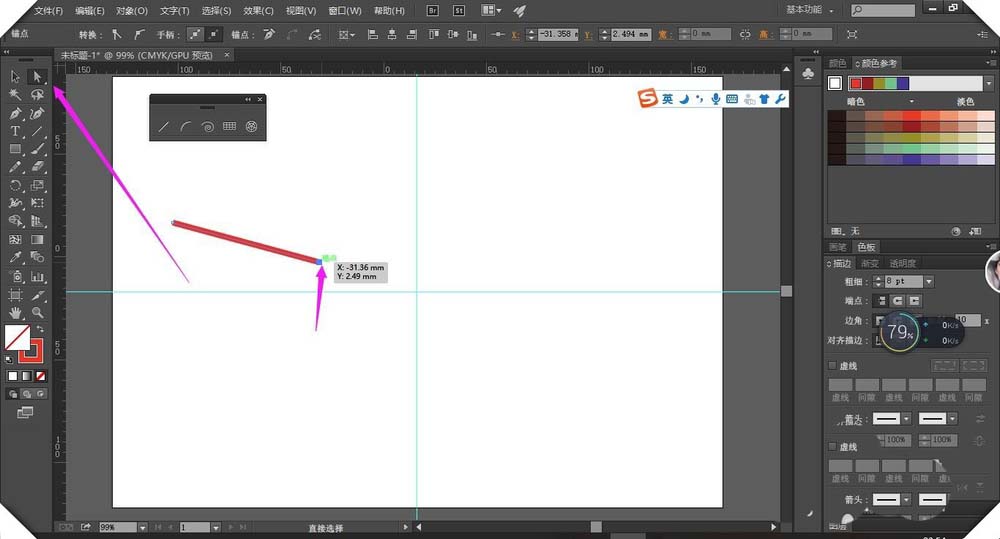Select the Type tool in toolbar
The height and width of the screenshot is (539, 1000).
[x=16, y=131]
